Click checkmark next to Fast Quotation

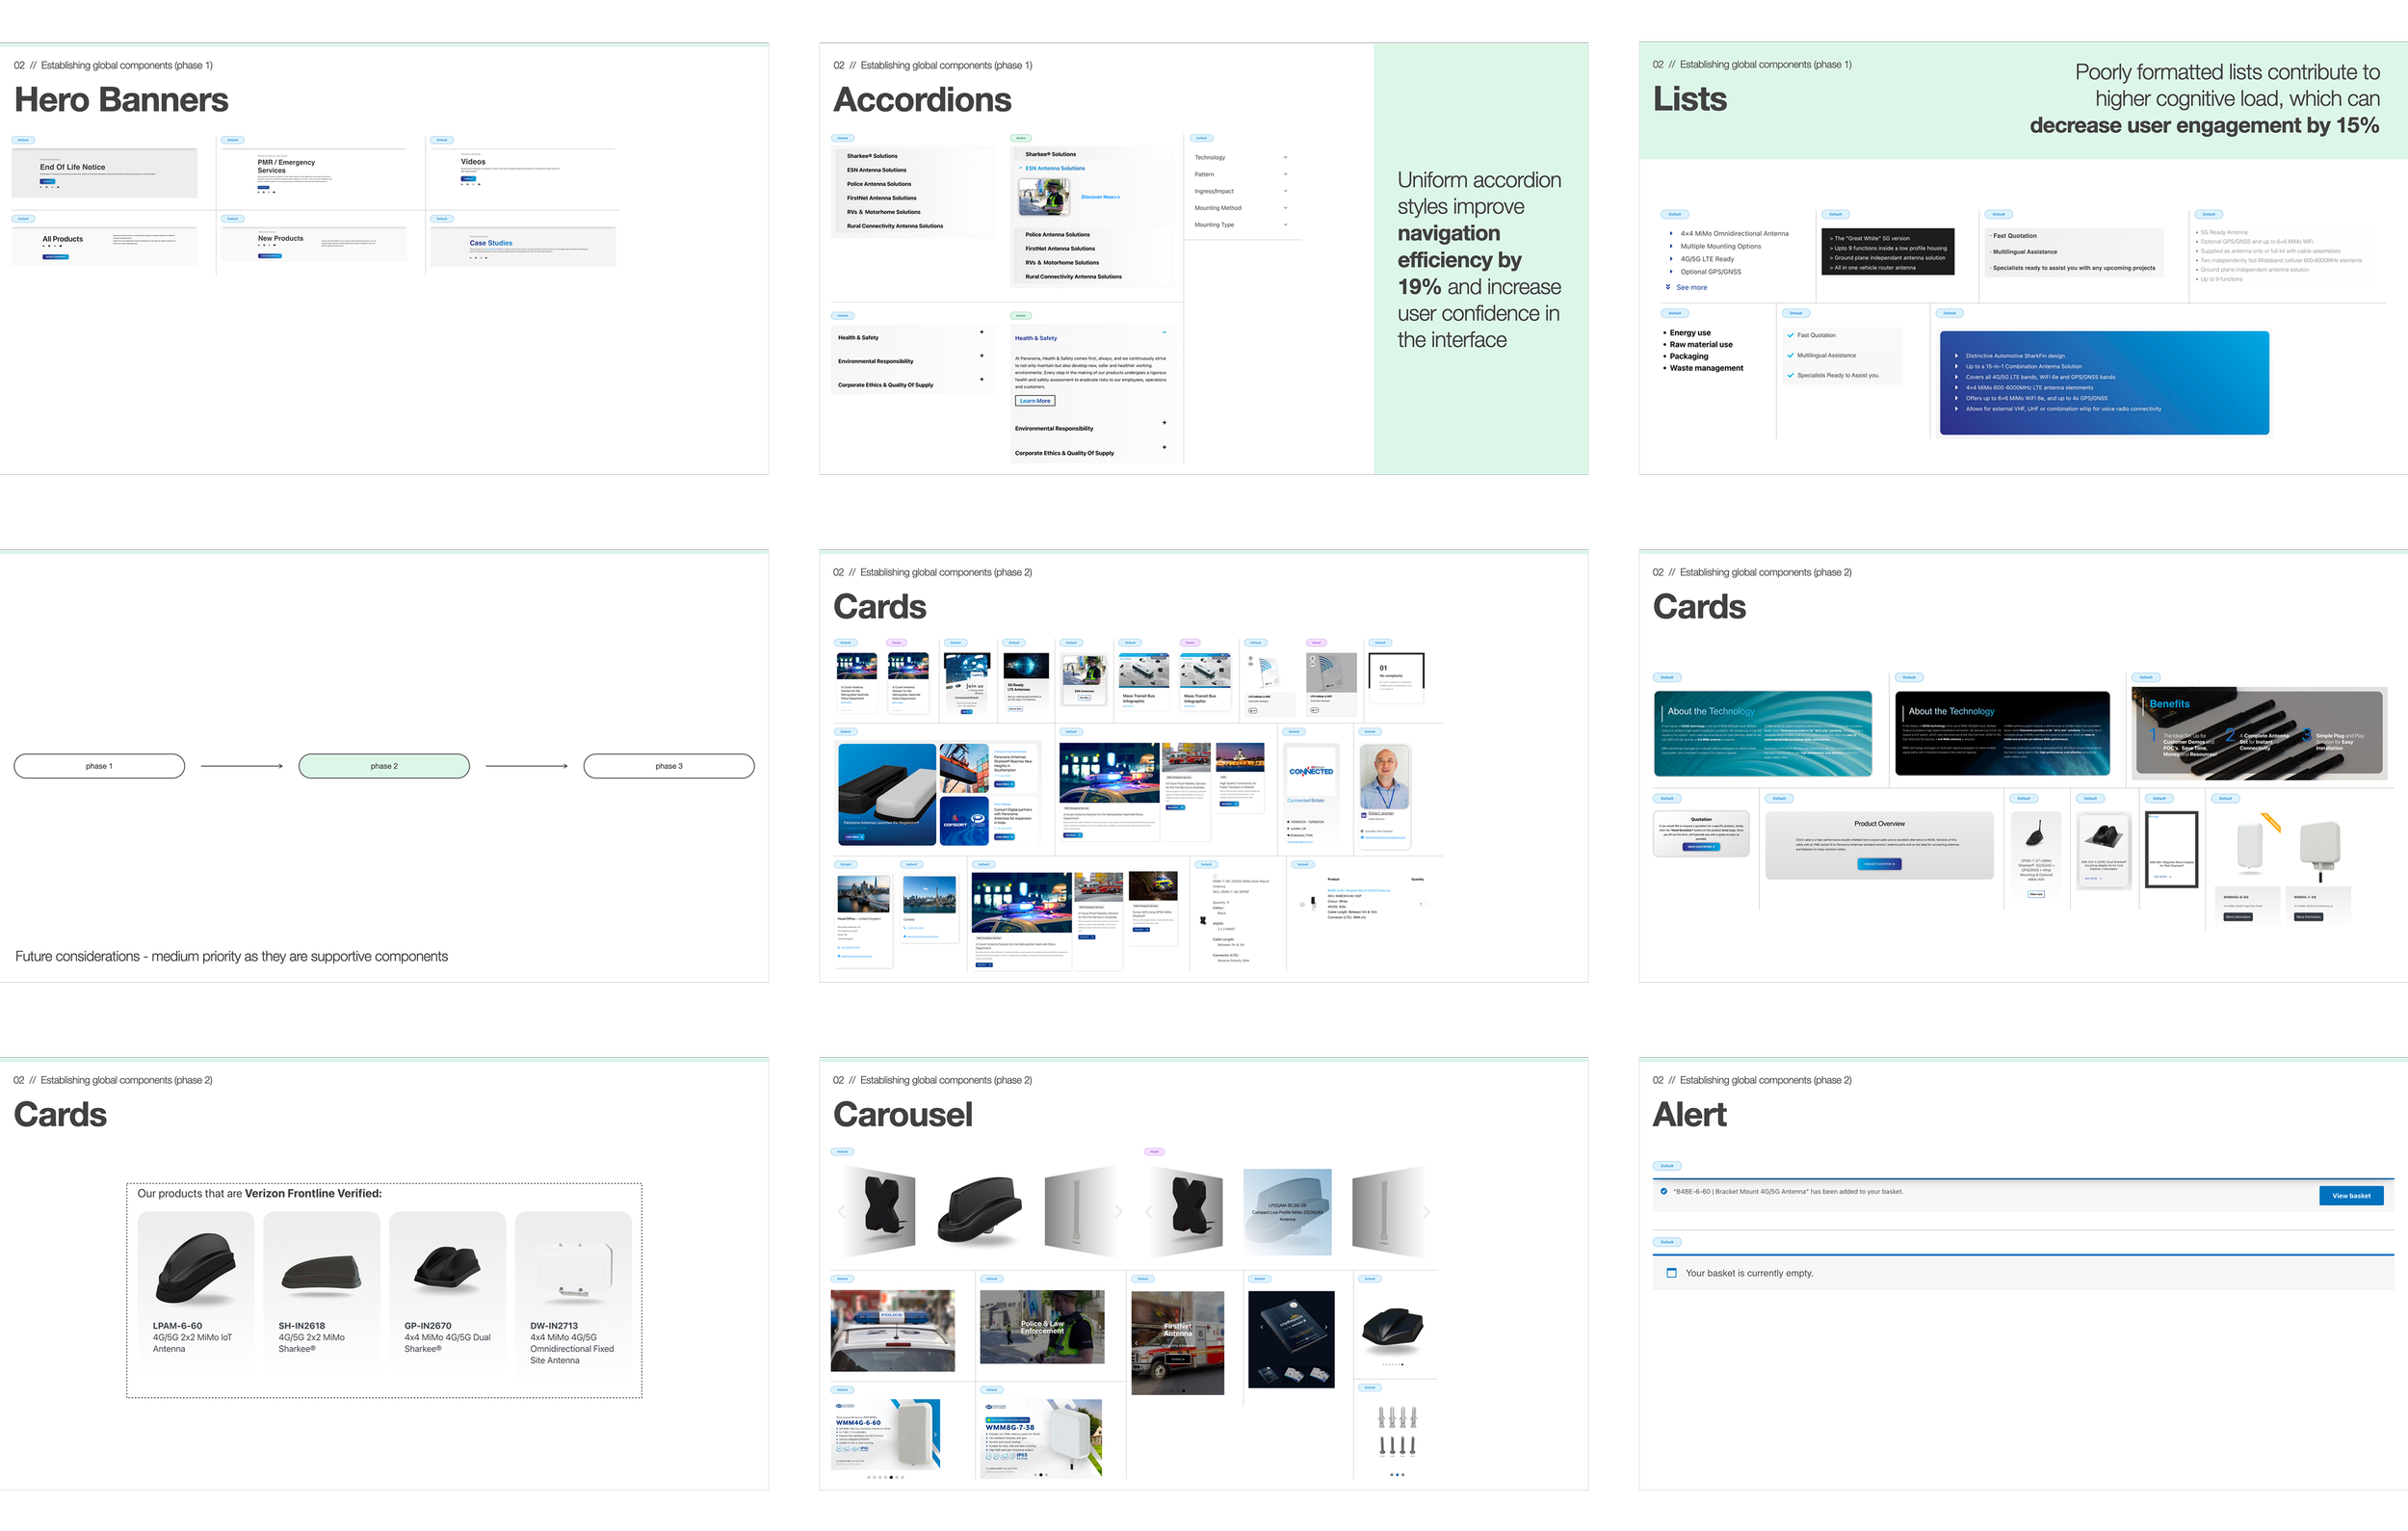click(1790, 335)
